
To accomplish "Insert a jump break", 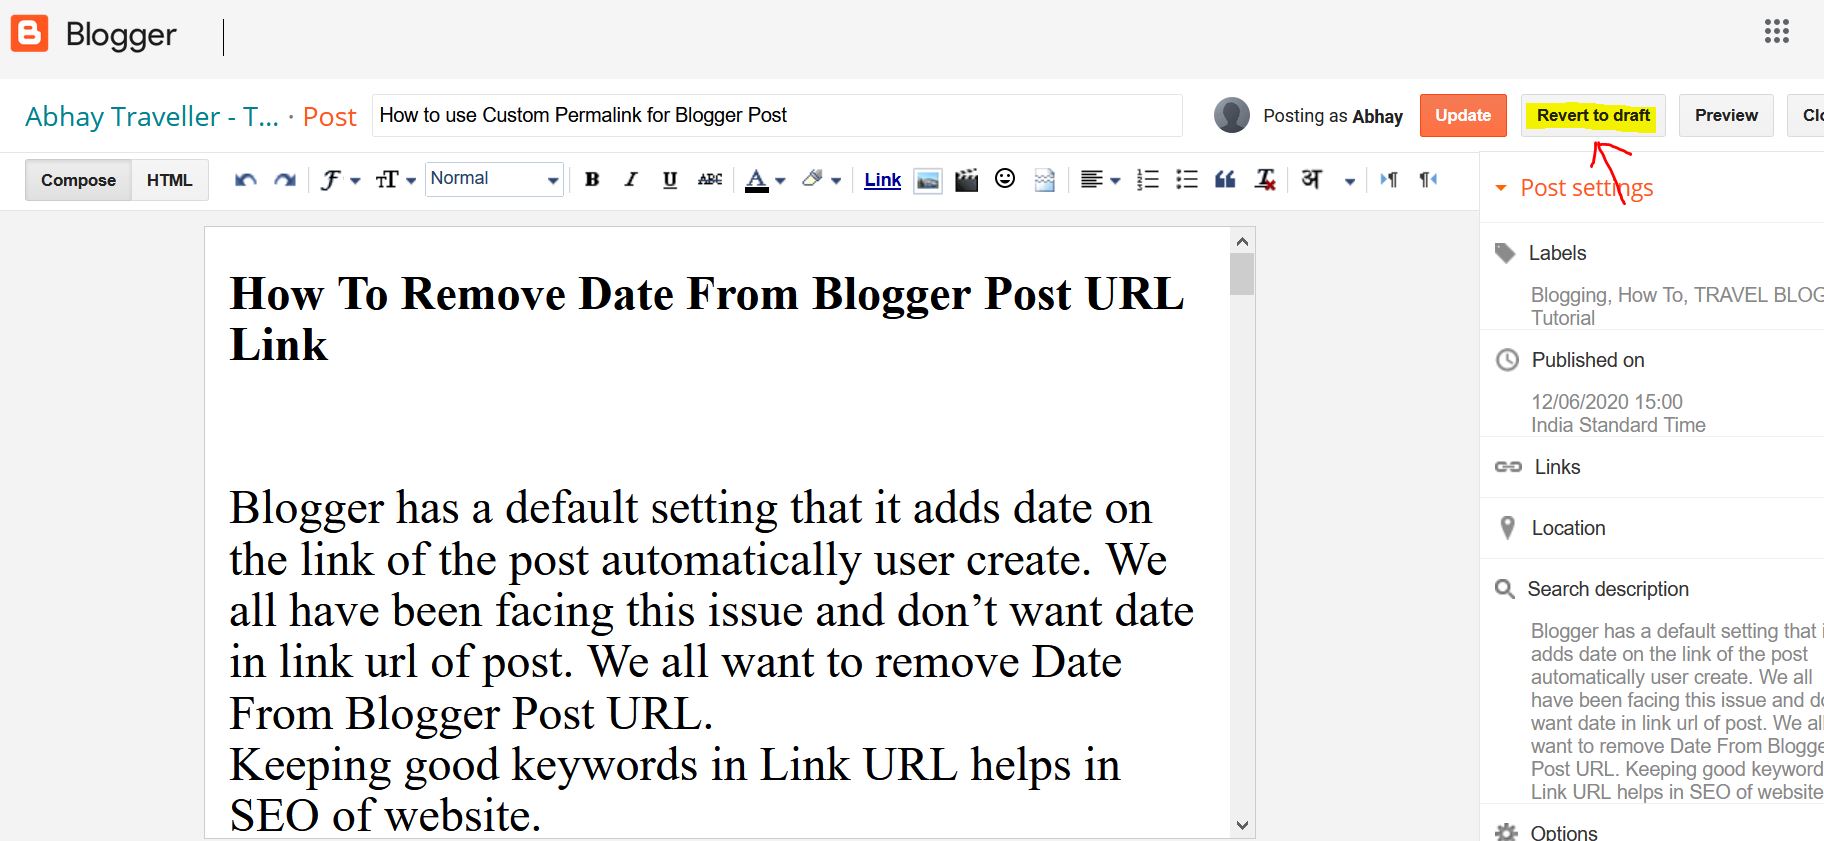I will click(x=1044, y=180).
